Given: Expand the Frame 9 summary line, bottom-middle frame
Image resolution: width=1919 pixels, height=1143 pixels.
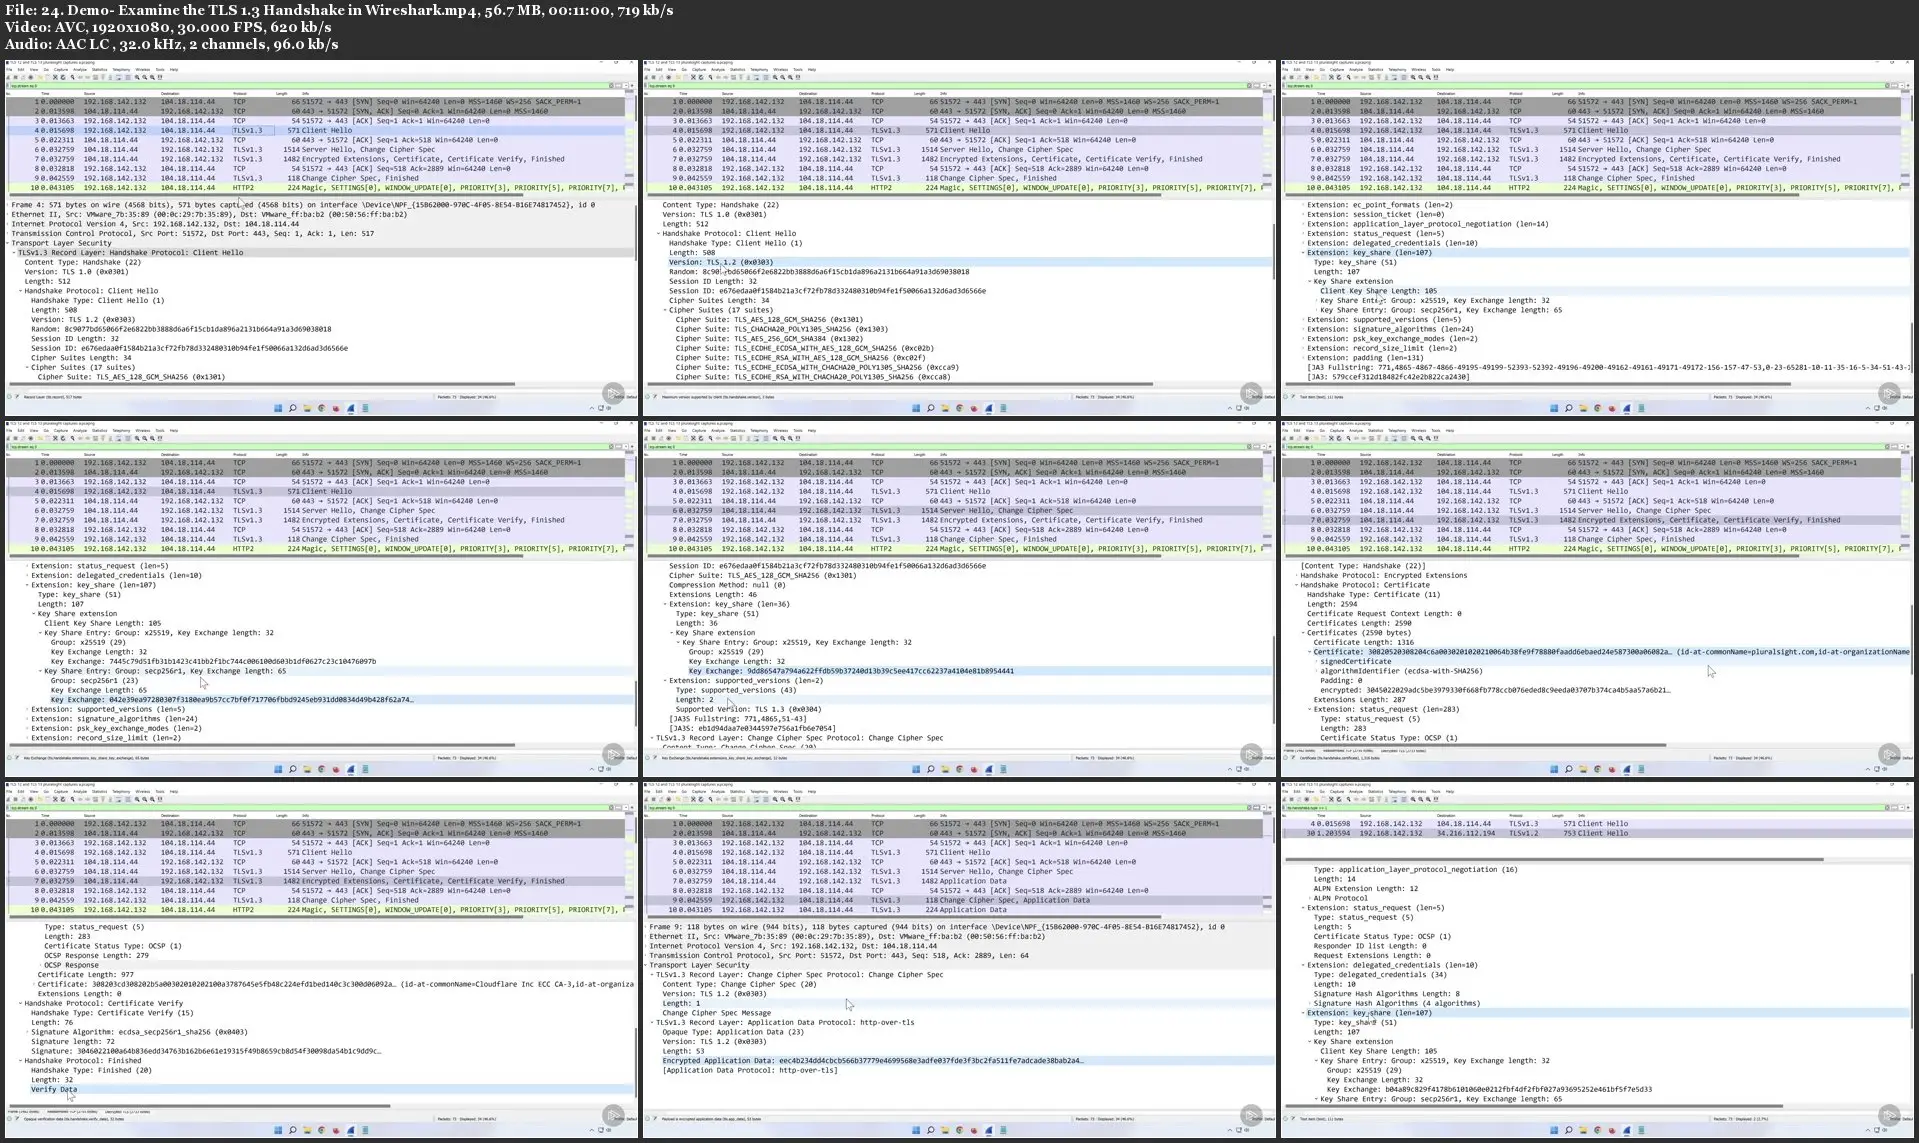Looking at the screenshot, I should 646,927.
